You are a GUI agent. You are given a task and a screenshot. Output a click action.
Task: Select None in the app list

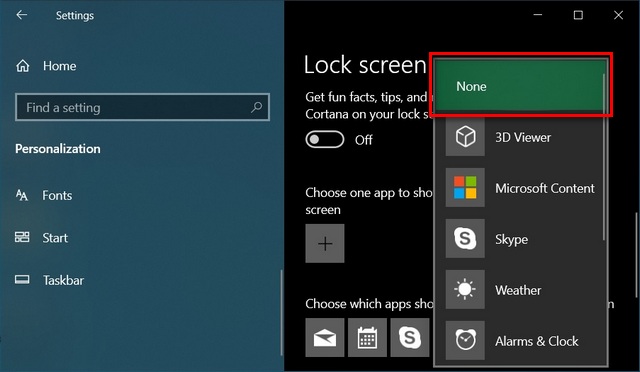520,86
